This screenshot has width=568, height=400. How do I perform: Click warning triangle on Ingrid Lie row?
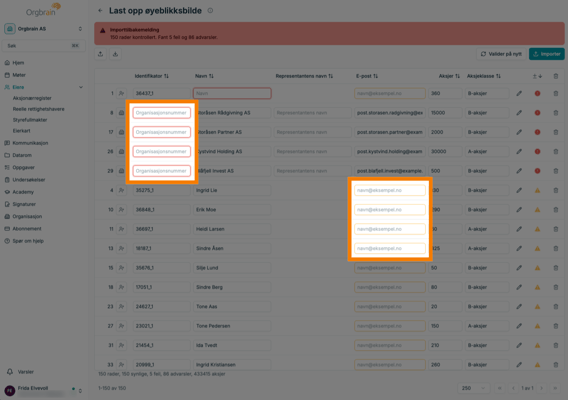point(537,190)
